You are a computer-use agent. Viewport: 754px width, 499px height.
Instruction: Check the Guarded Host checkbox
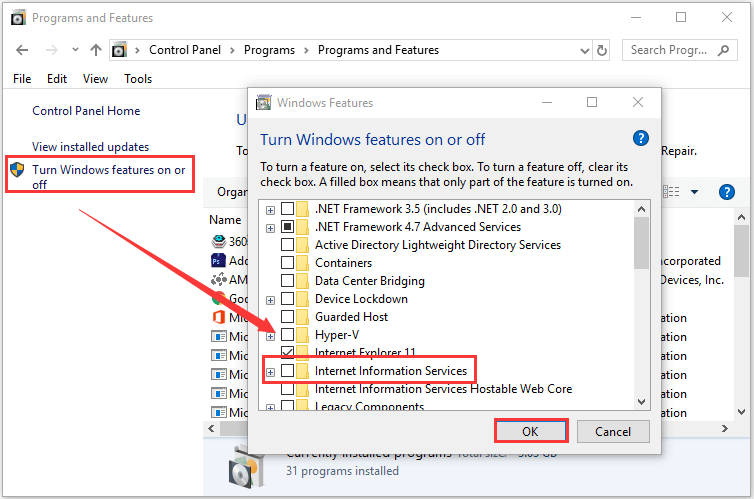[288, 317]
